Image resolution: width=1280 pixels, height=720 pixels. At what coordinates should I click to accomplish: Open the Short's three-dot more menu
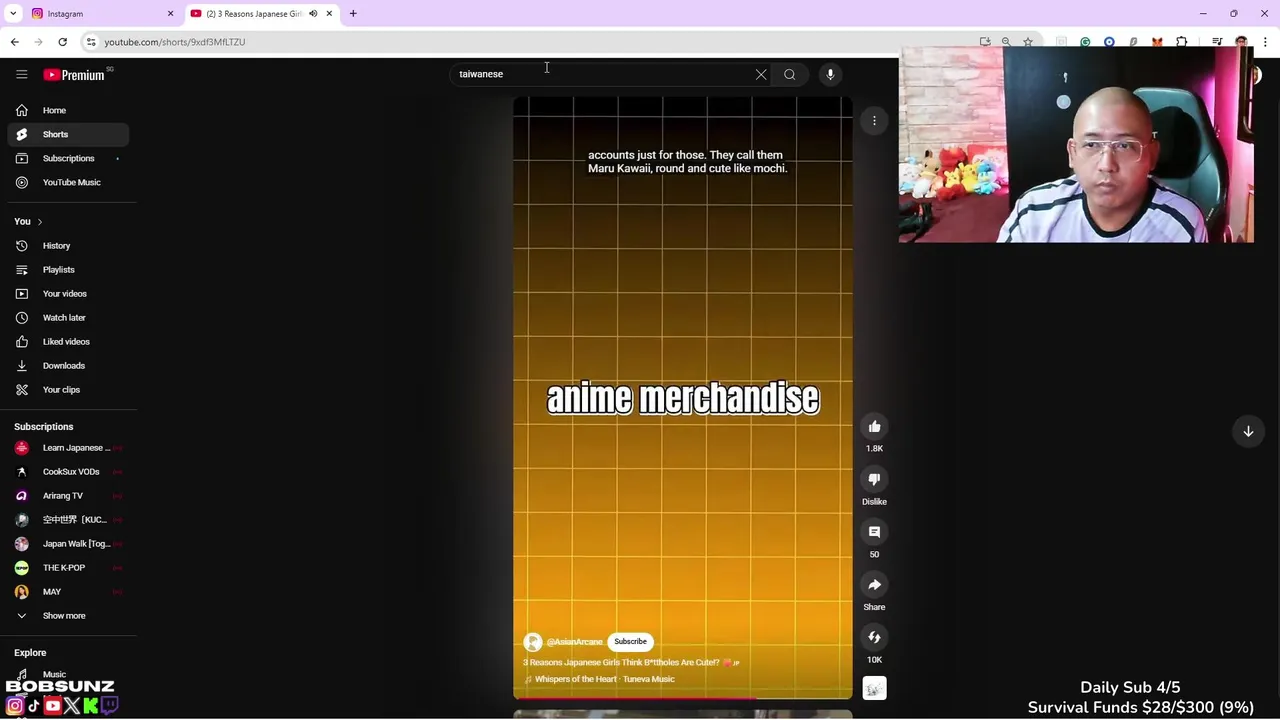874,121
